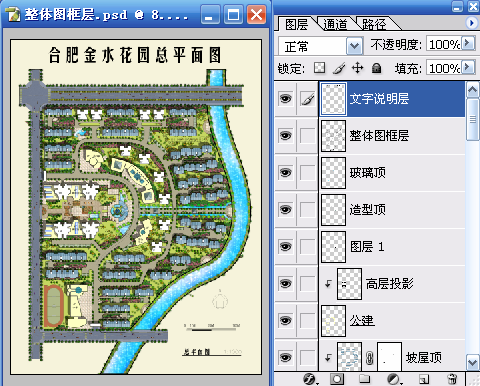Click the paintbrush indicator on 文字说明层 layer
480x386 pixels.
point(307,99)
